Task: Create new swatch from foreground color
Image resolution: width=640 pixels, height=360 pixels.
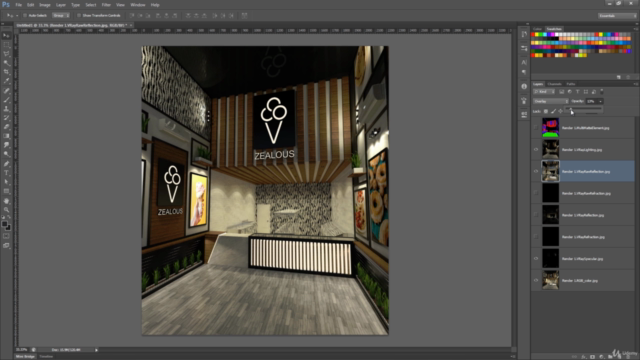Action: pos(619,77)
